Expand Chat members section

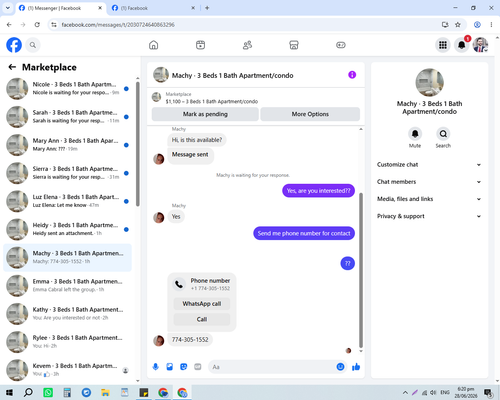click(429, 182)
